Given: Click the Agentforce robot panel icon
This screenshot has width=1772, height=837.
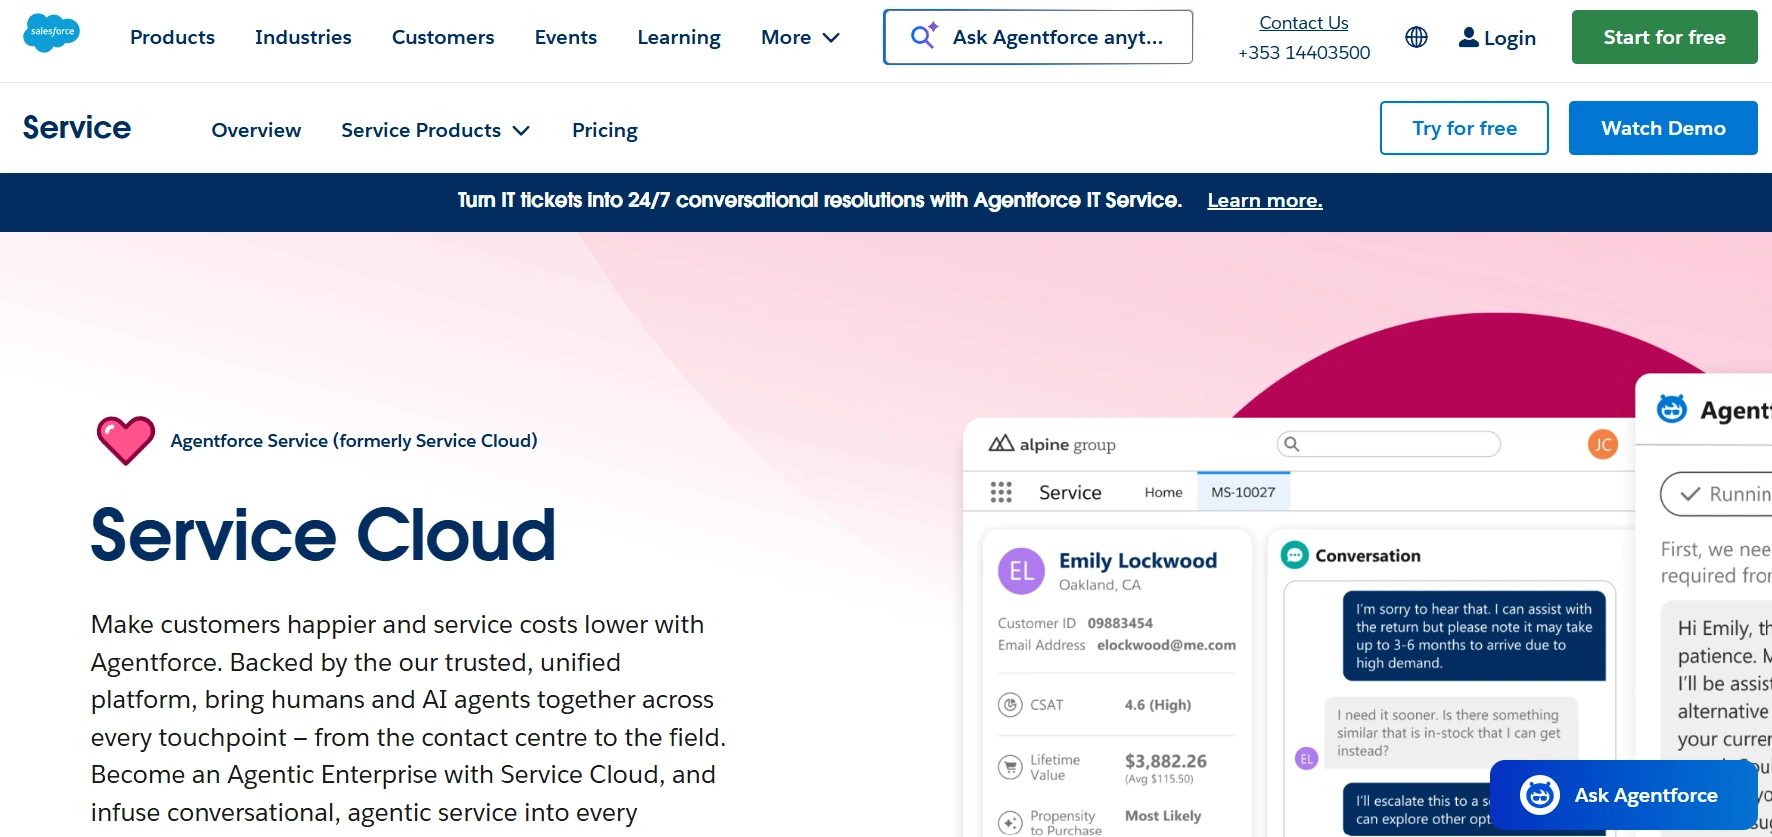Looking at the screenshot, I should point(1672,409).
